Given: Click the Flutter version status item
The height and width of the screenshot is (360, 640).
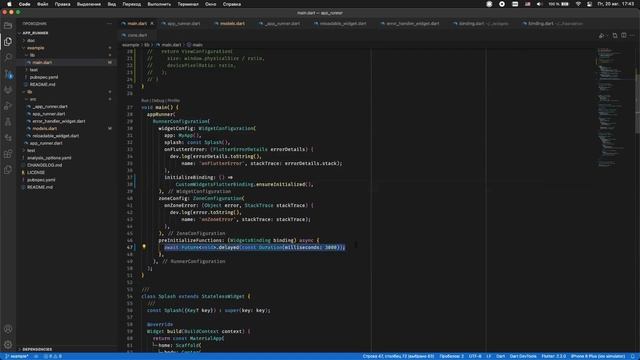Looking at the screenshot, I should click(x=553, y=356).
